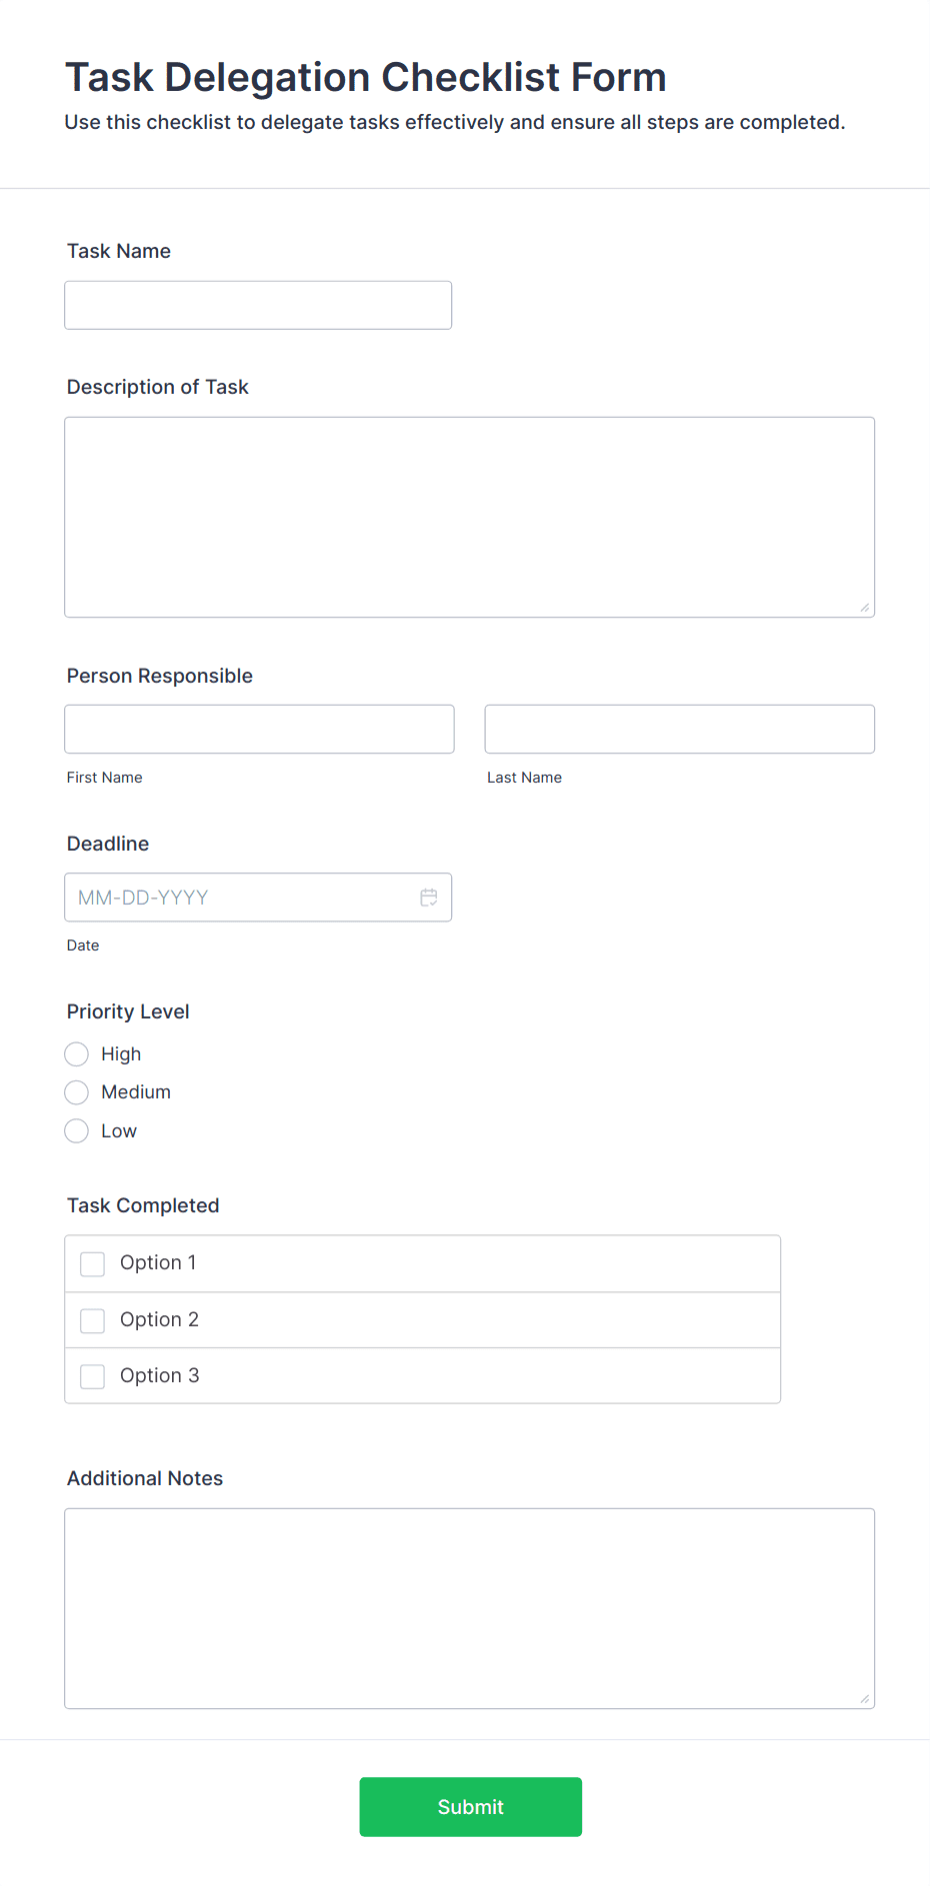Screen dimensions: 930x1886
Task: Click the Task Name input field
Action: 258,305
